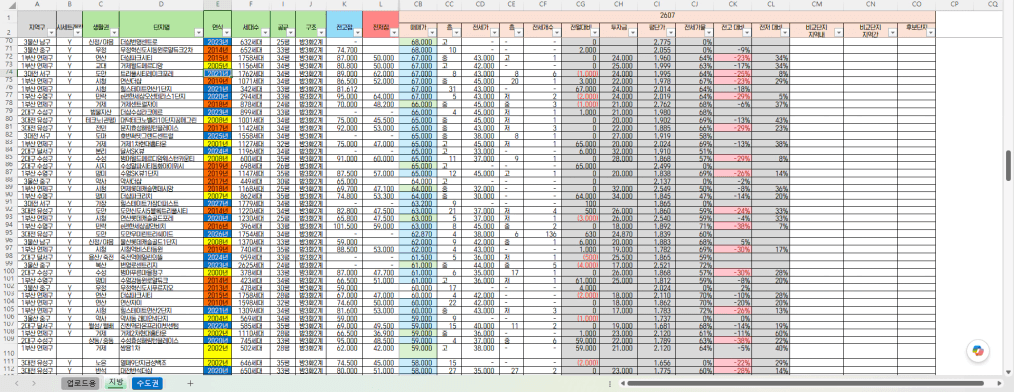Go to previous sheet with left arrow
Image resolution: width=1014 pixels, height=392 pixels.
click(17, 384)
